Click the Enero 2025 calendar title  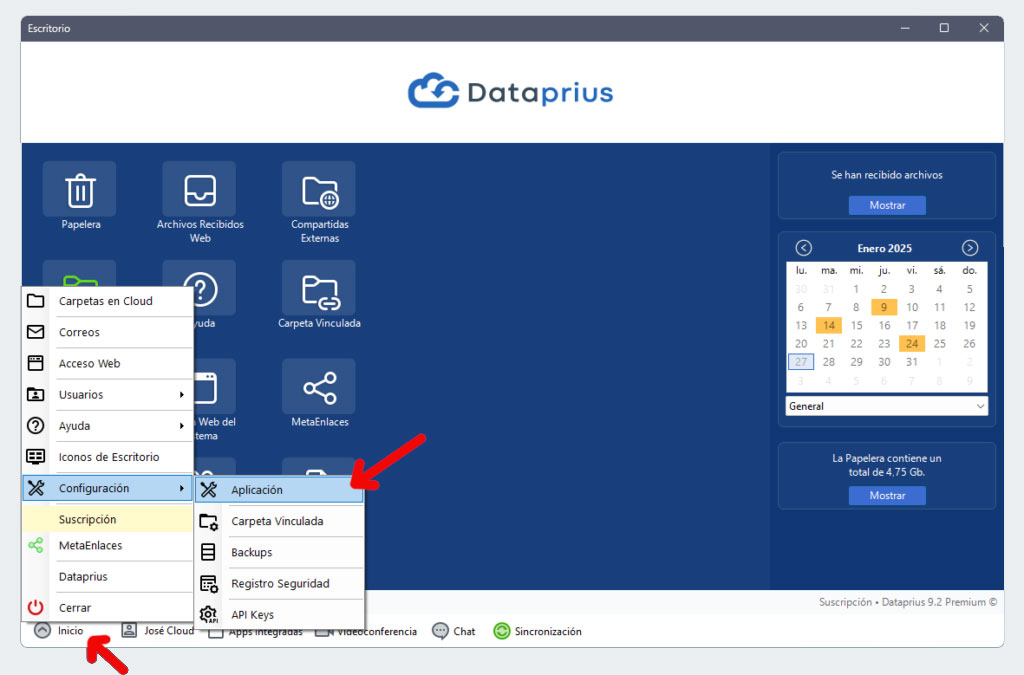884,248
